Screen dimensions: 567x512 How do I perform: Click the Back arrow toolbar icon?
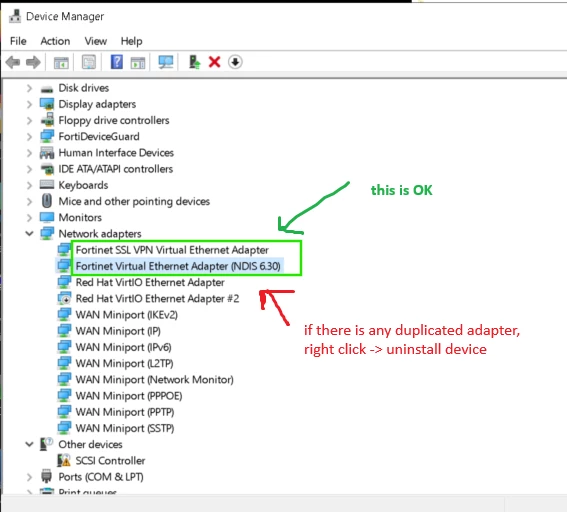pyautogui.click(x=13, y=62)
